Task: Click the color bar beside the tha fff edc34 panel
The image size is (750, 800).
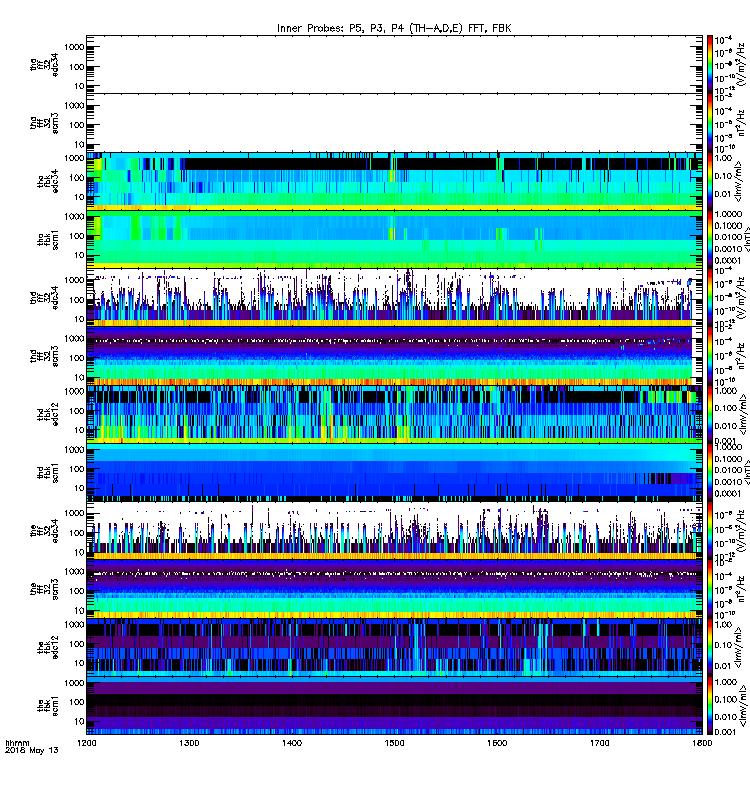Action: coord(710,64)
